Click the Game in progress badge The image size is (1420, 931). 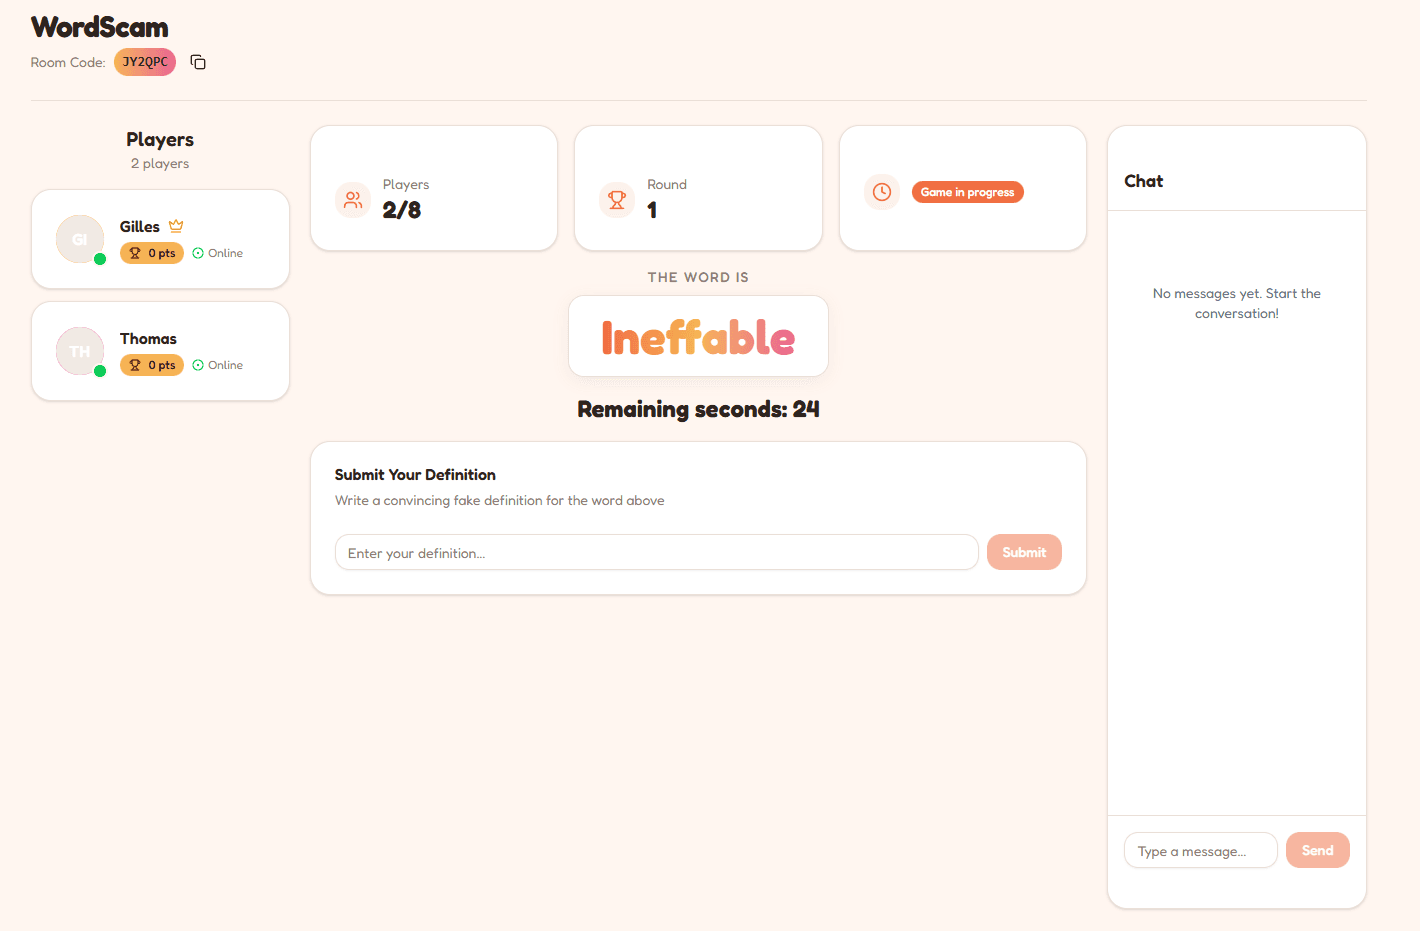(x=967, y=192)
